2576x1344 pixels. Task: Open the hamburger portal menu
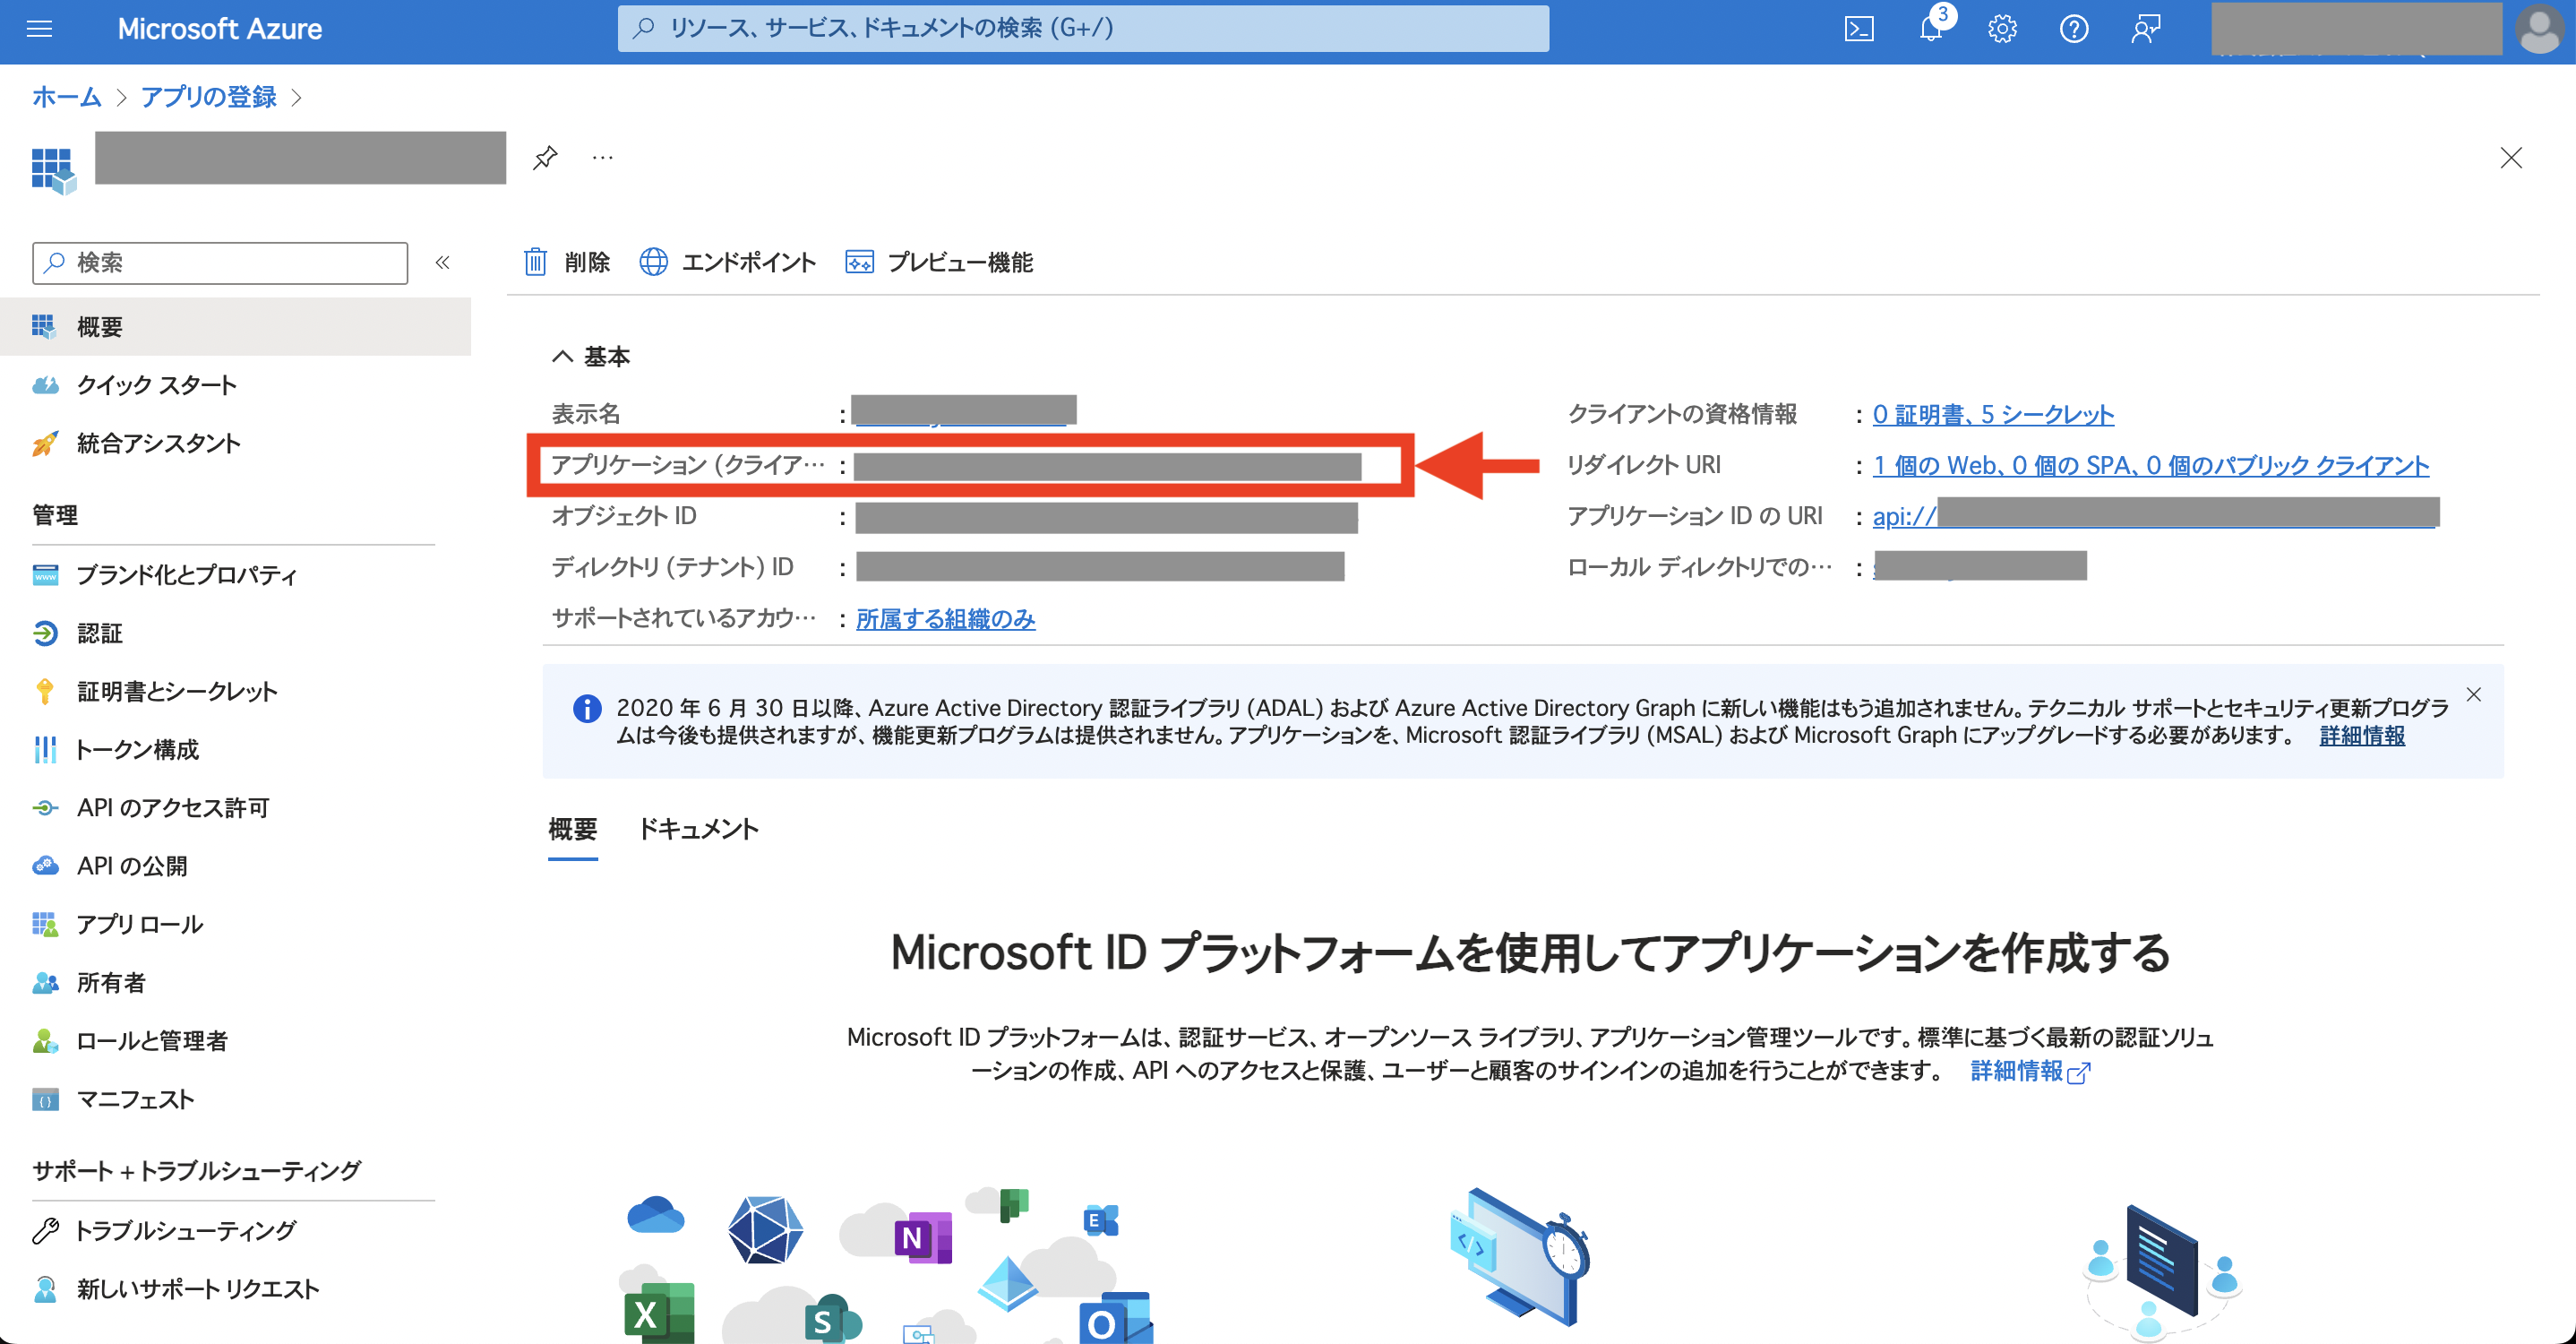pos(39,29)
